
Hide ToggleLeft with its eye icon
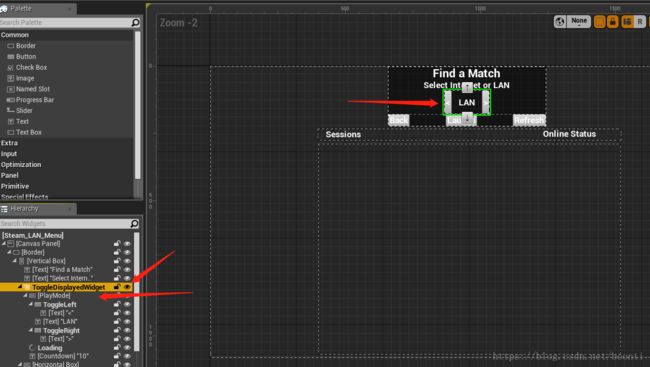click(127, 304)
